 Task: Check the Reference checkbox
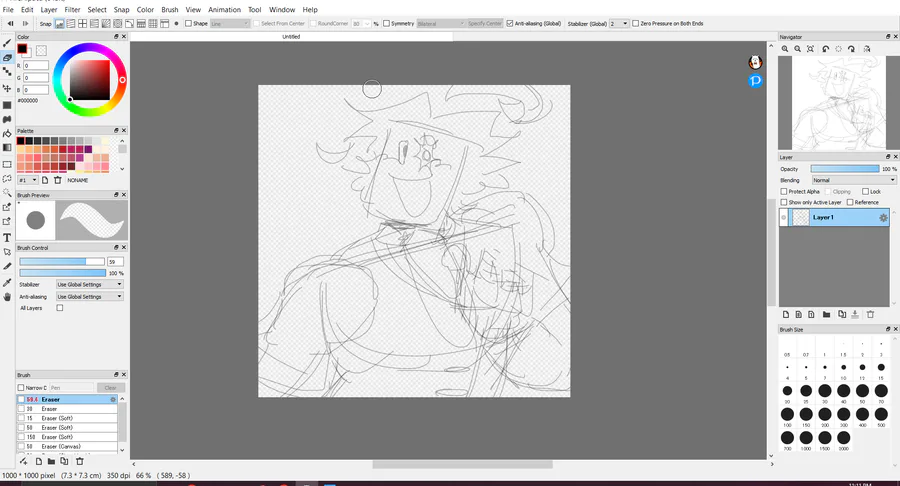850,203
